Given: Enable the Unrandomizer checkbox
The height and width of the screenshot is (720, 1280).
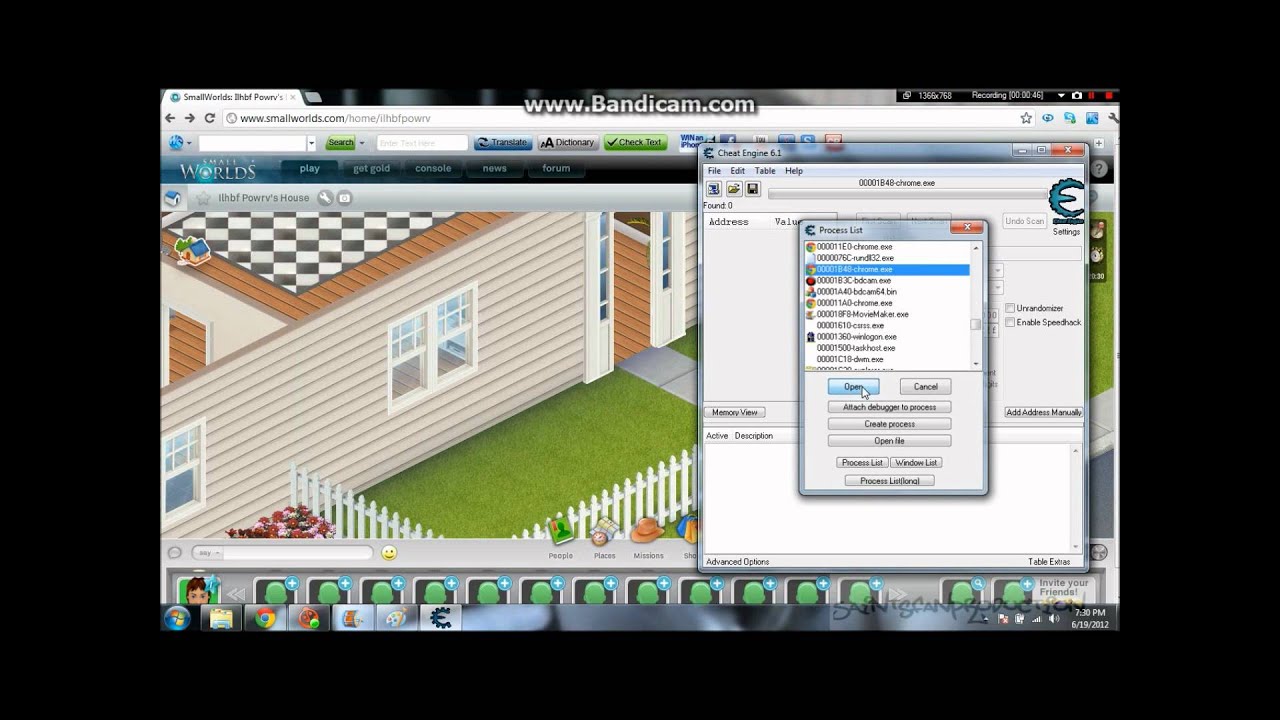Looking at the screenshot, I should pyautogui.click(x=1010, y=308).
